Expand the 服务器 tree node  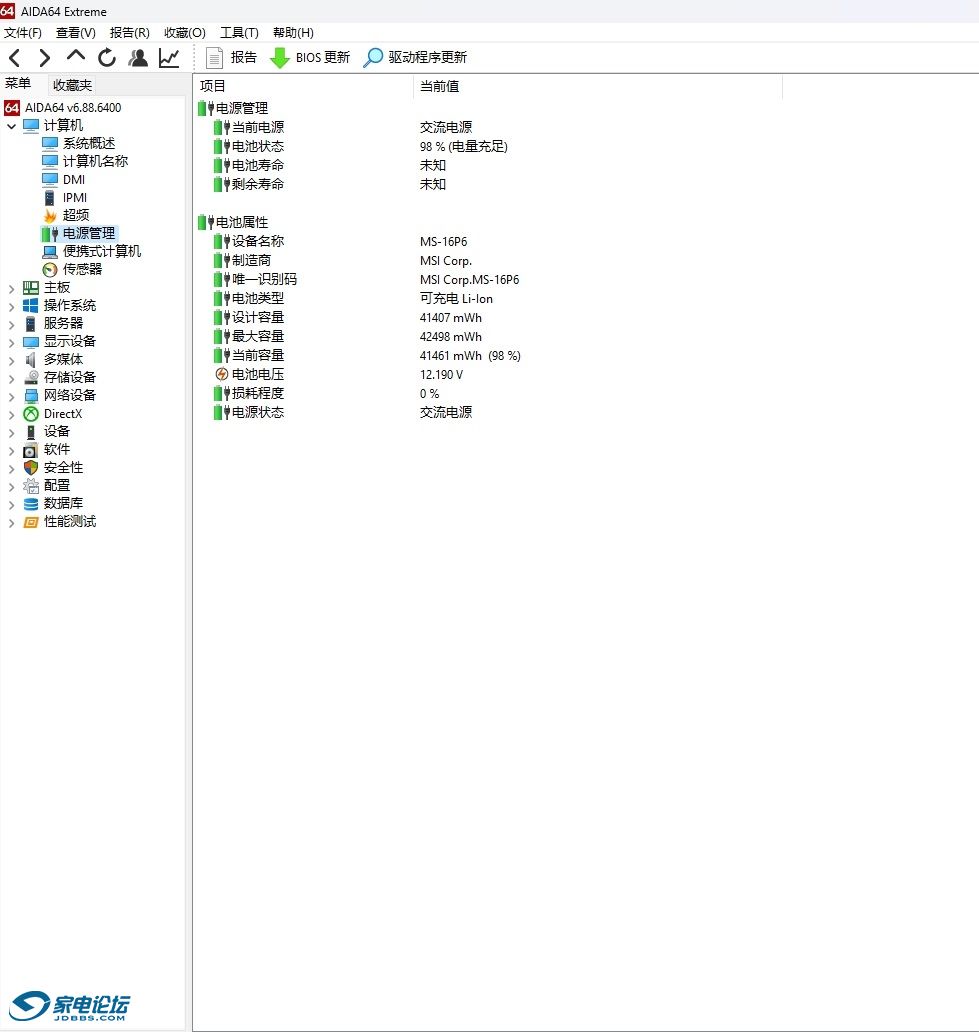[11, 324]
